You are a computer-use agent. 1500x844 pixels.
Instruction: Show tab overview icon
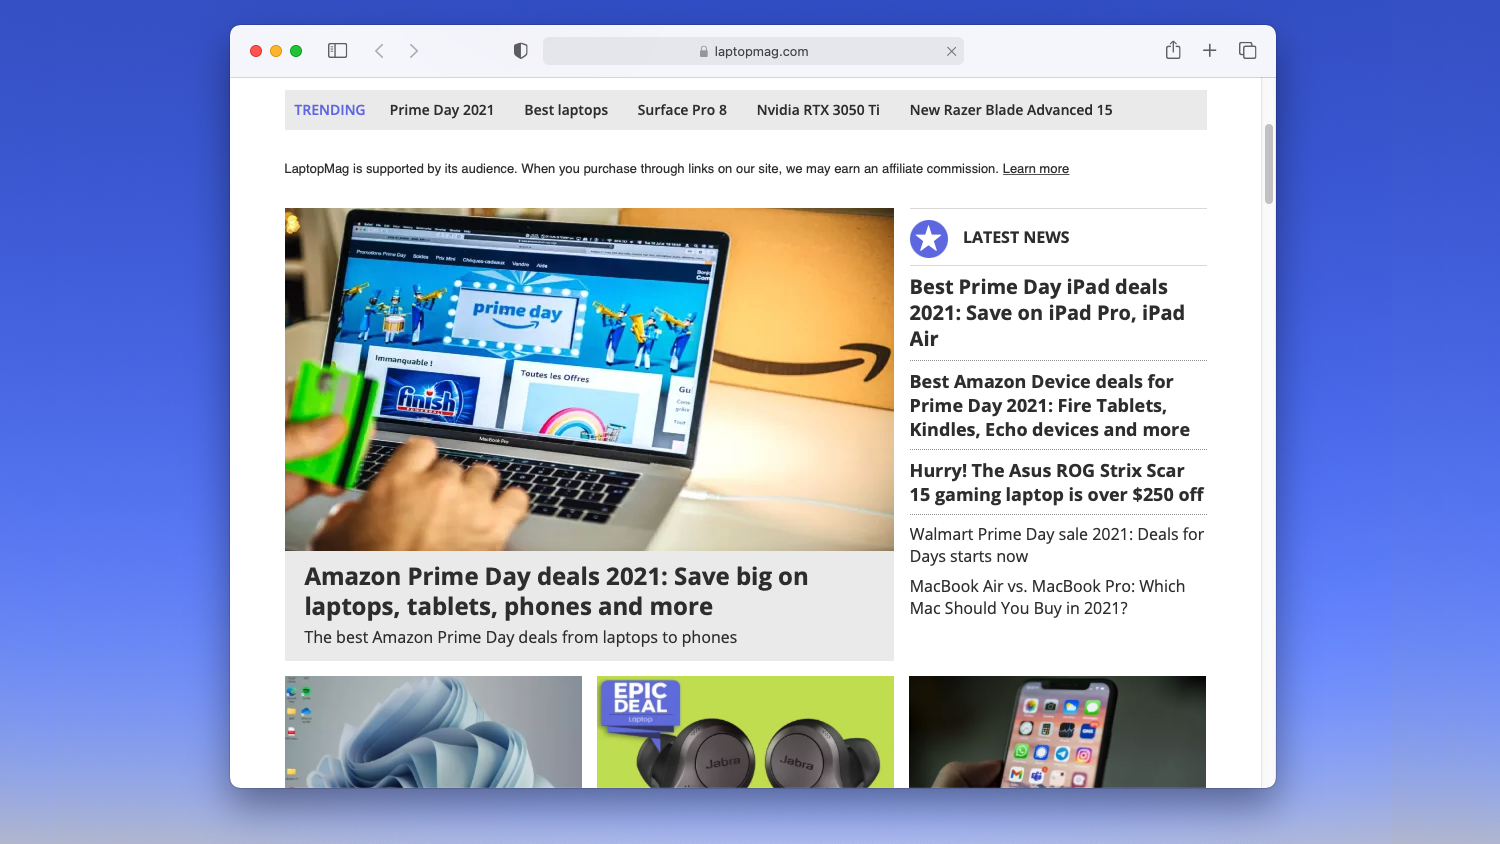tap(1247, 50)
